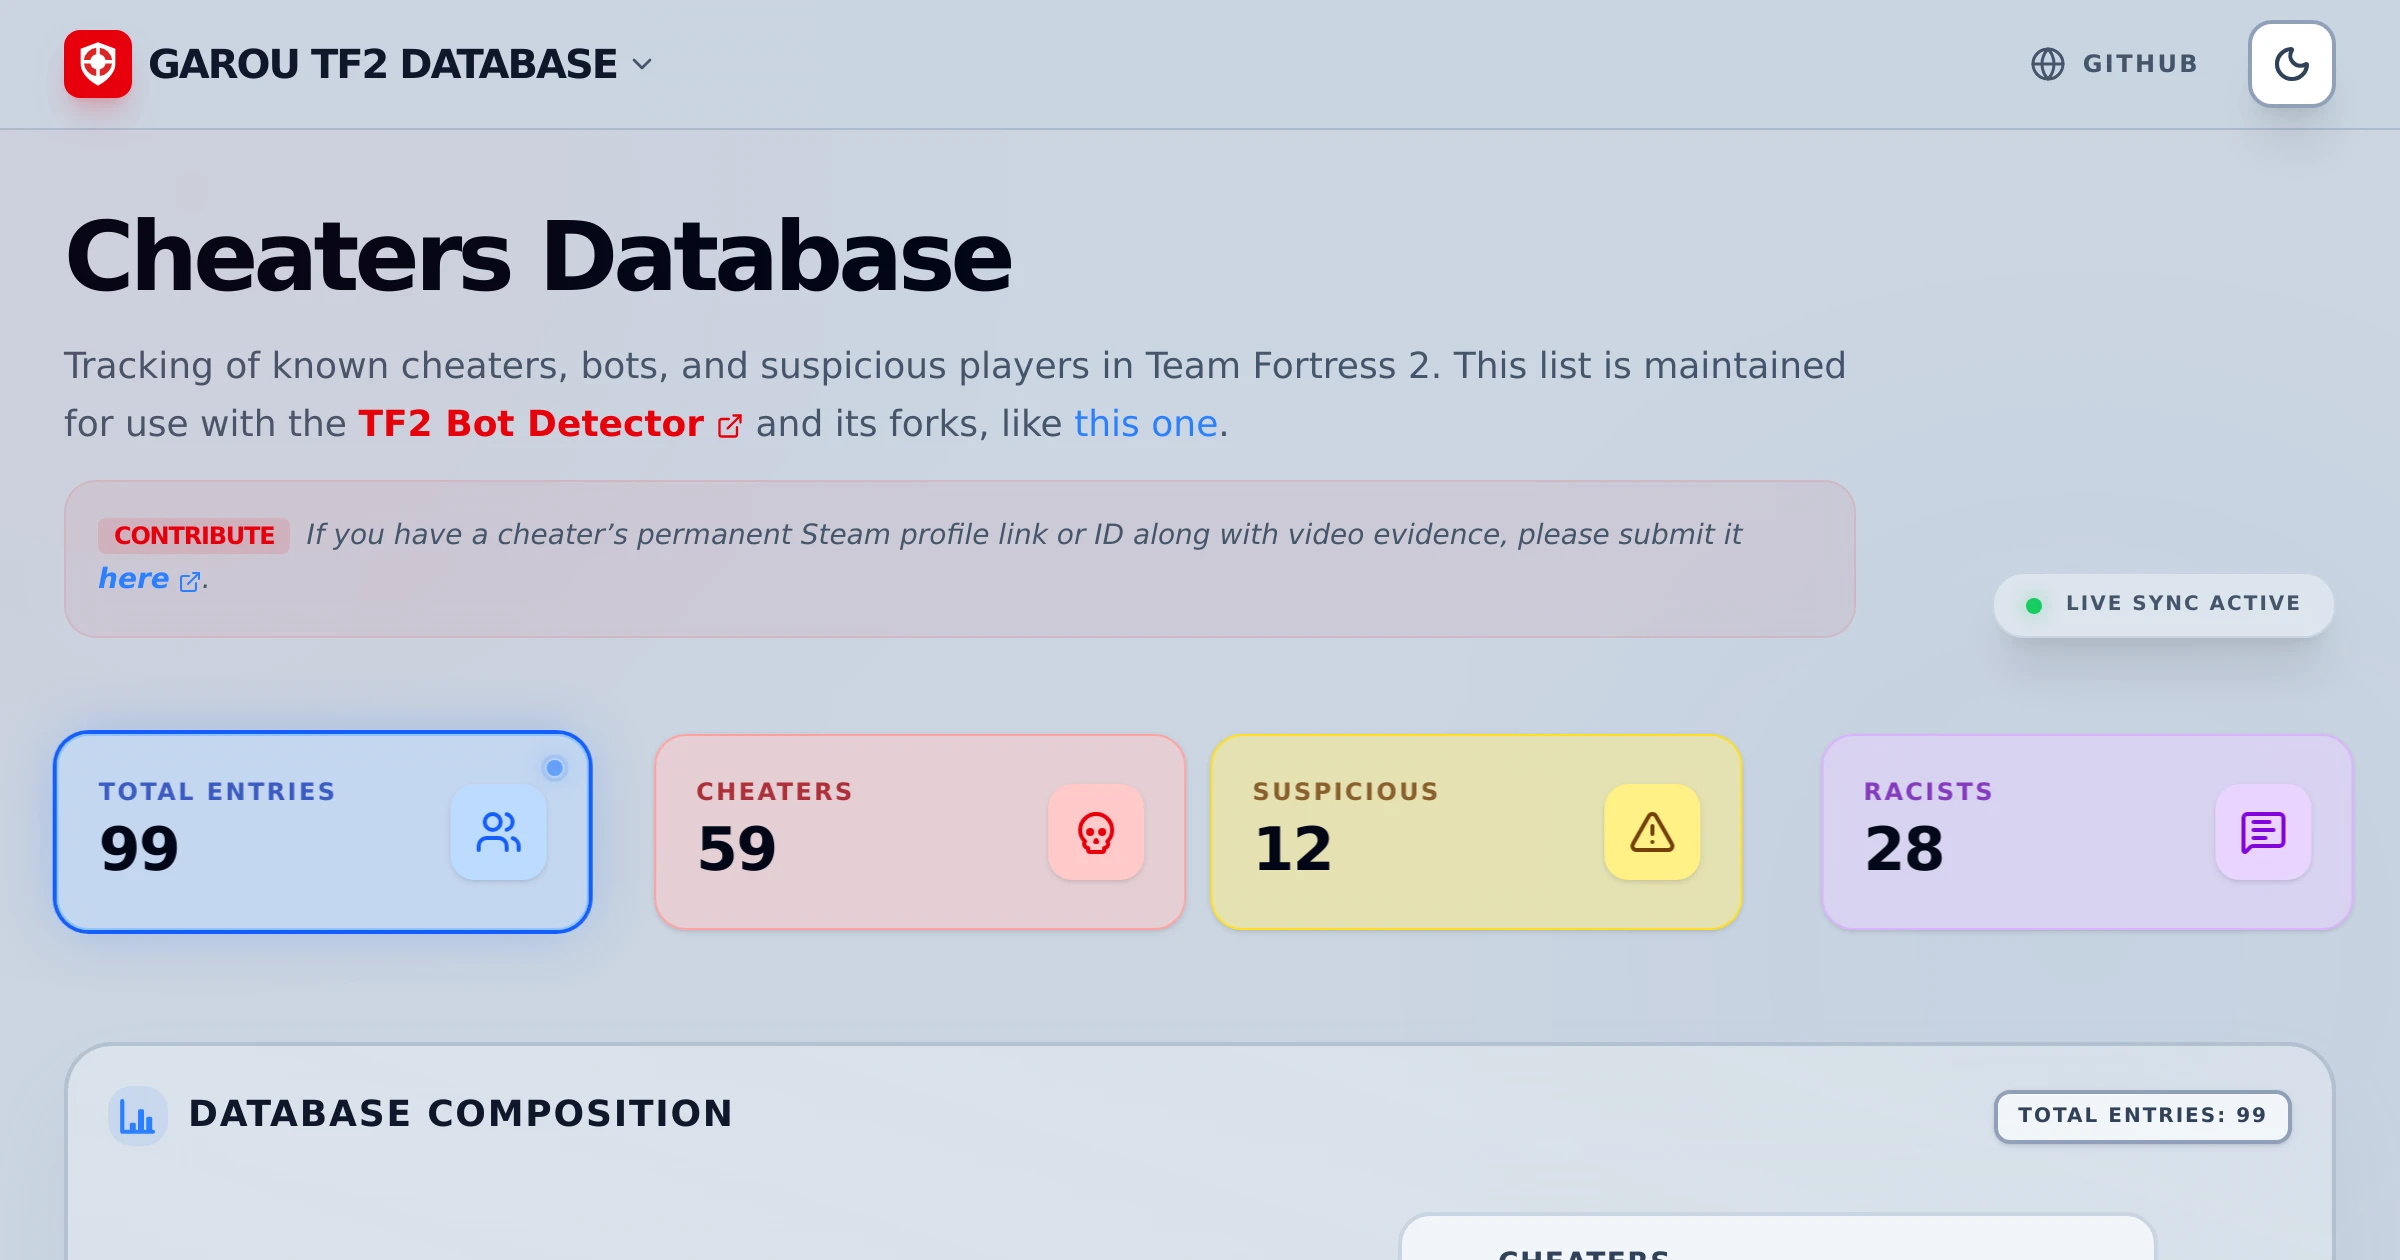
Task: Click the users icon in Total Entries card
Action: pos(498,832)
